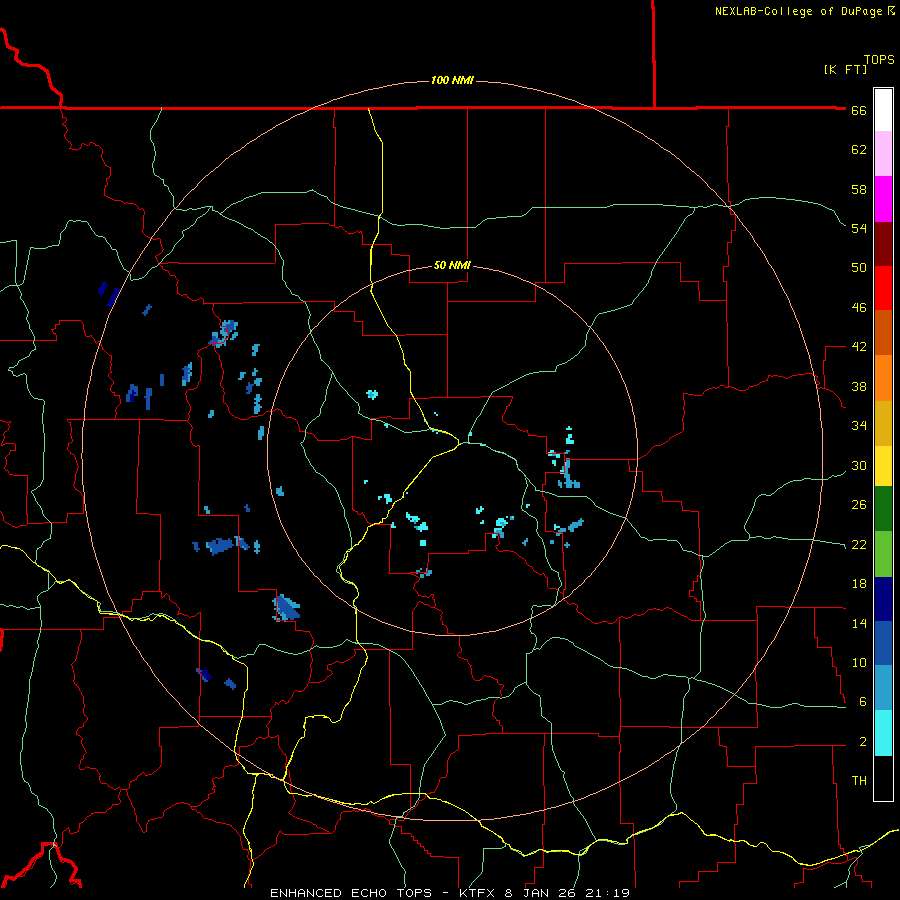Click the "TOPS" legend title
This screenshot has width=900, height=900.
point(879,60)
